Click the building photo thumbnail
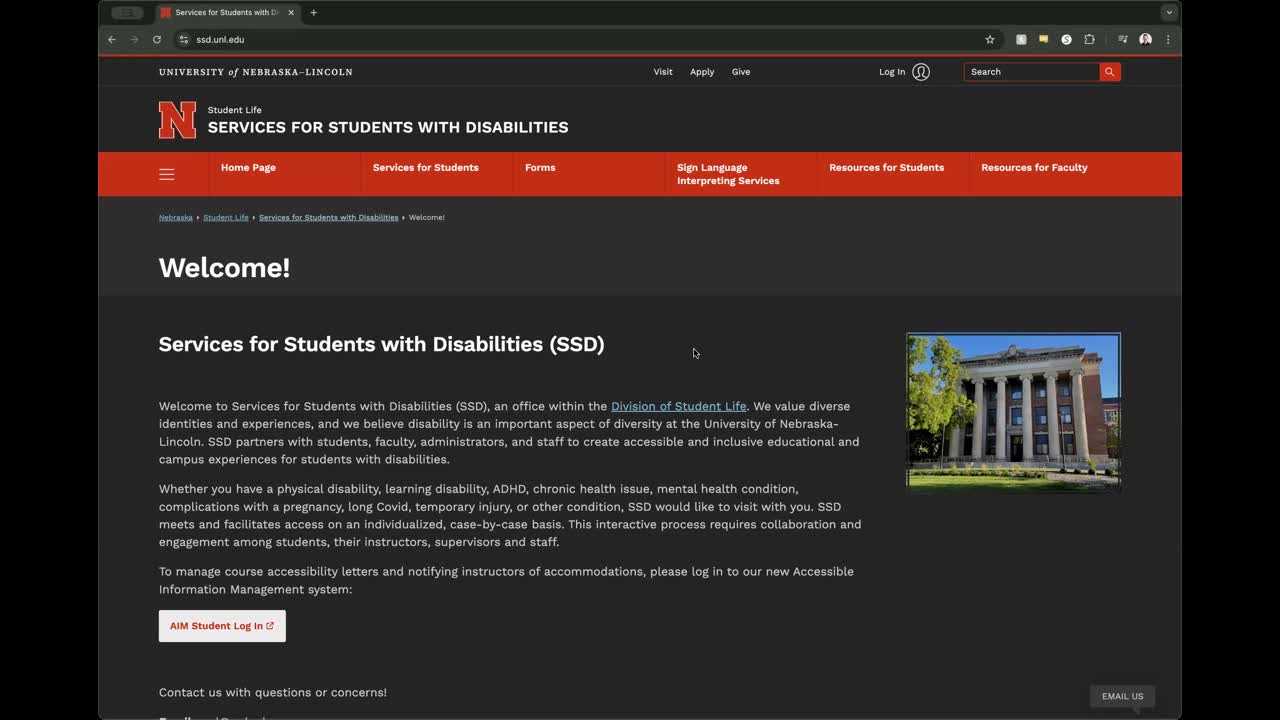The image size is (1280, 720). point(1013,412)
